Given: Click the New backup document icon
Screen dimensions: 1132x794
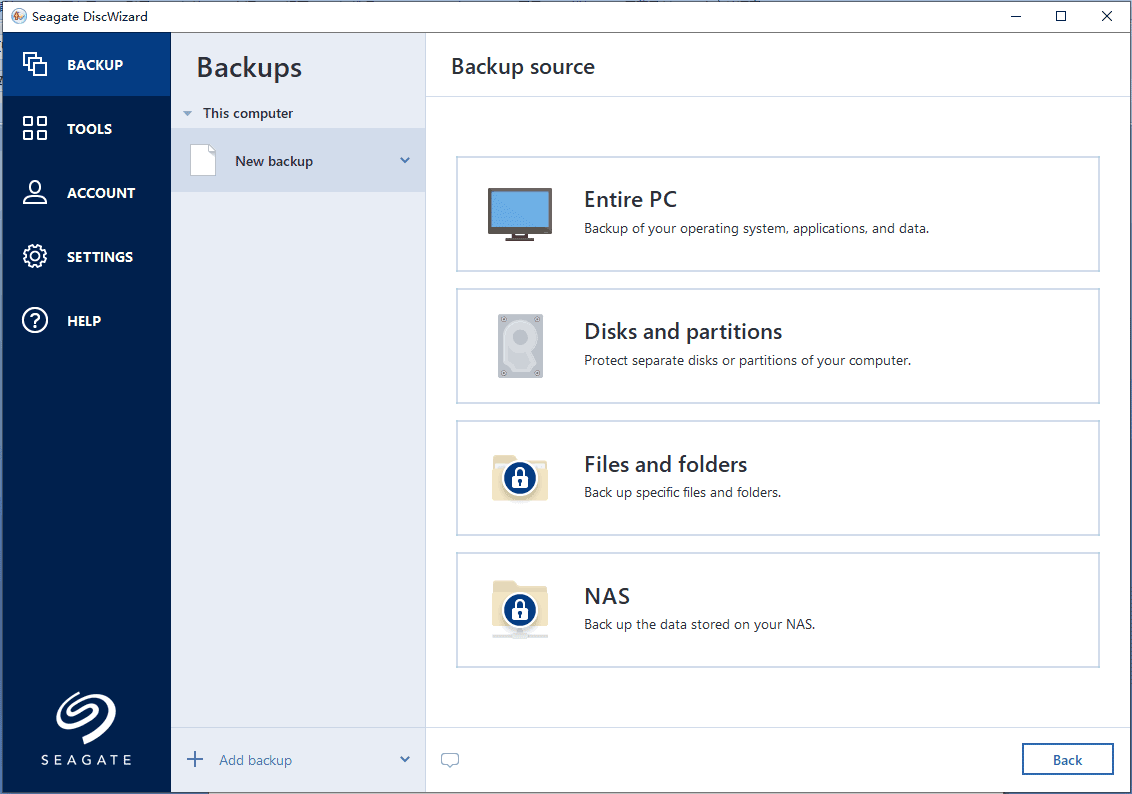Looking at the screenshot, I should click(203, 159).
